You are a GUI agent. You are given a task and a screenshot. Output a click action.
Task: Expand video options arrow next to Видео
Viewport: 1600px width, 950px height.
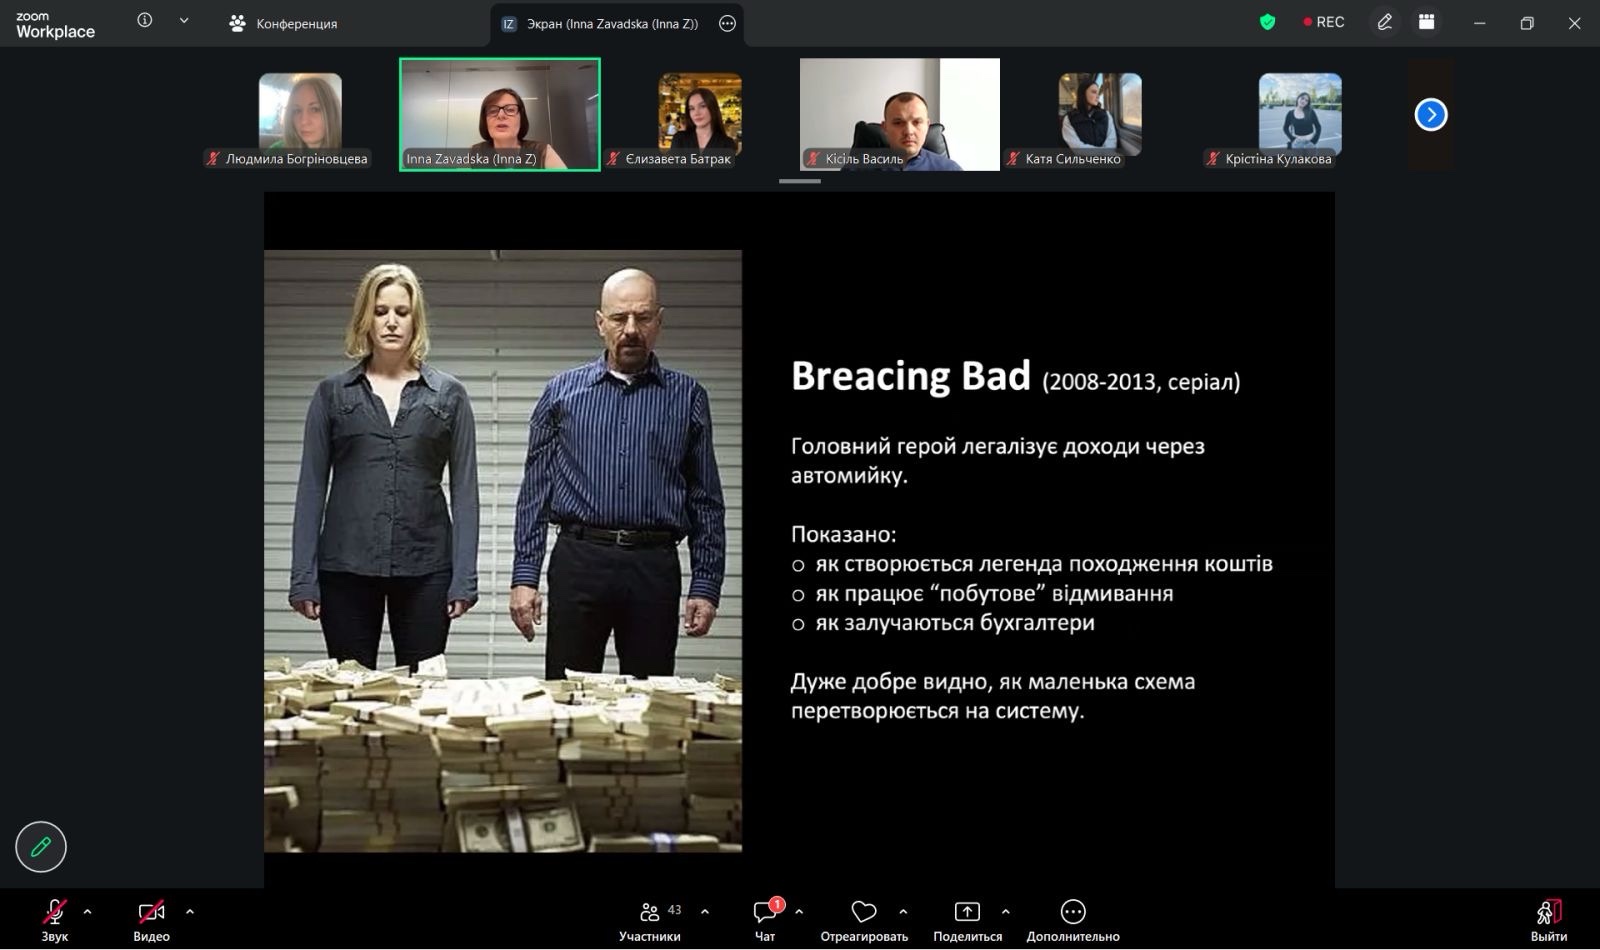coord(190,911)
